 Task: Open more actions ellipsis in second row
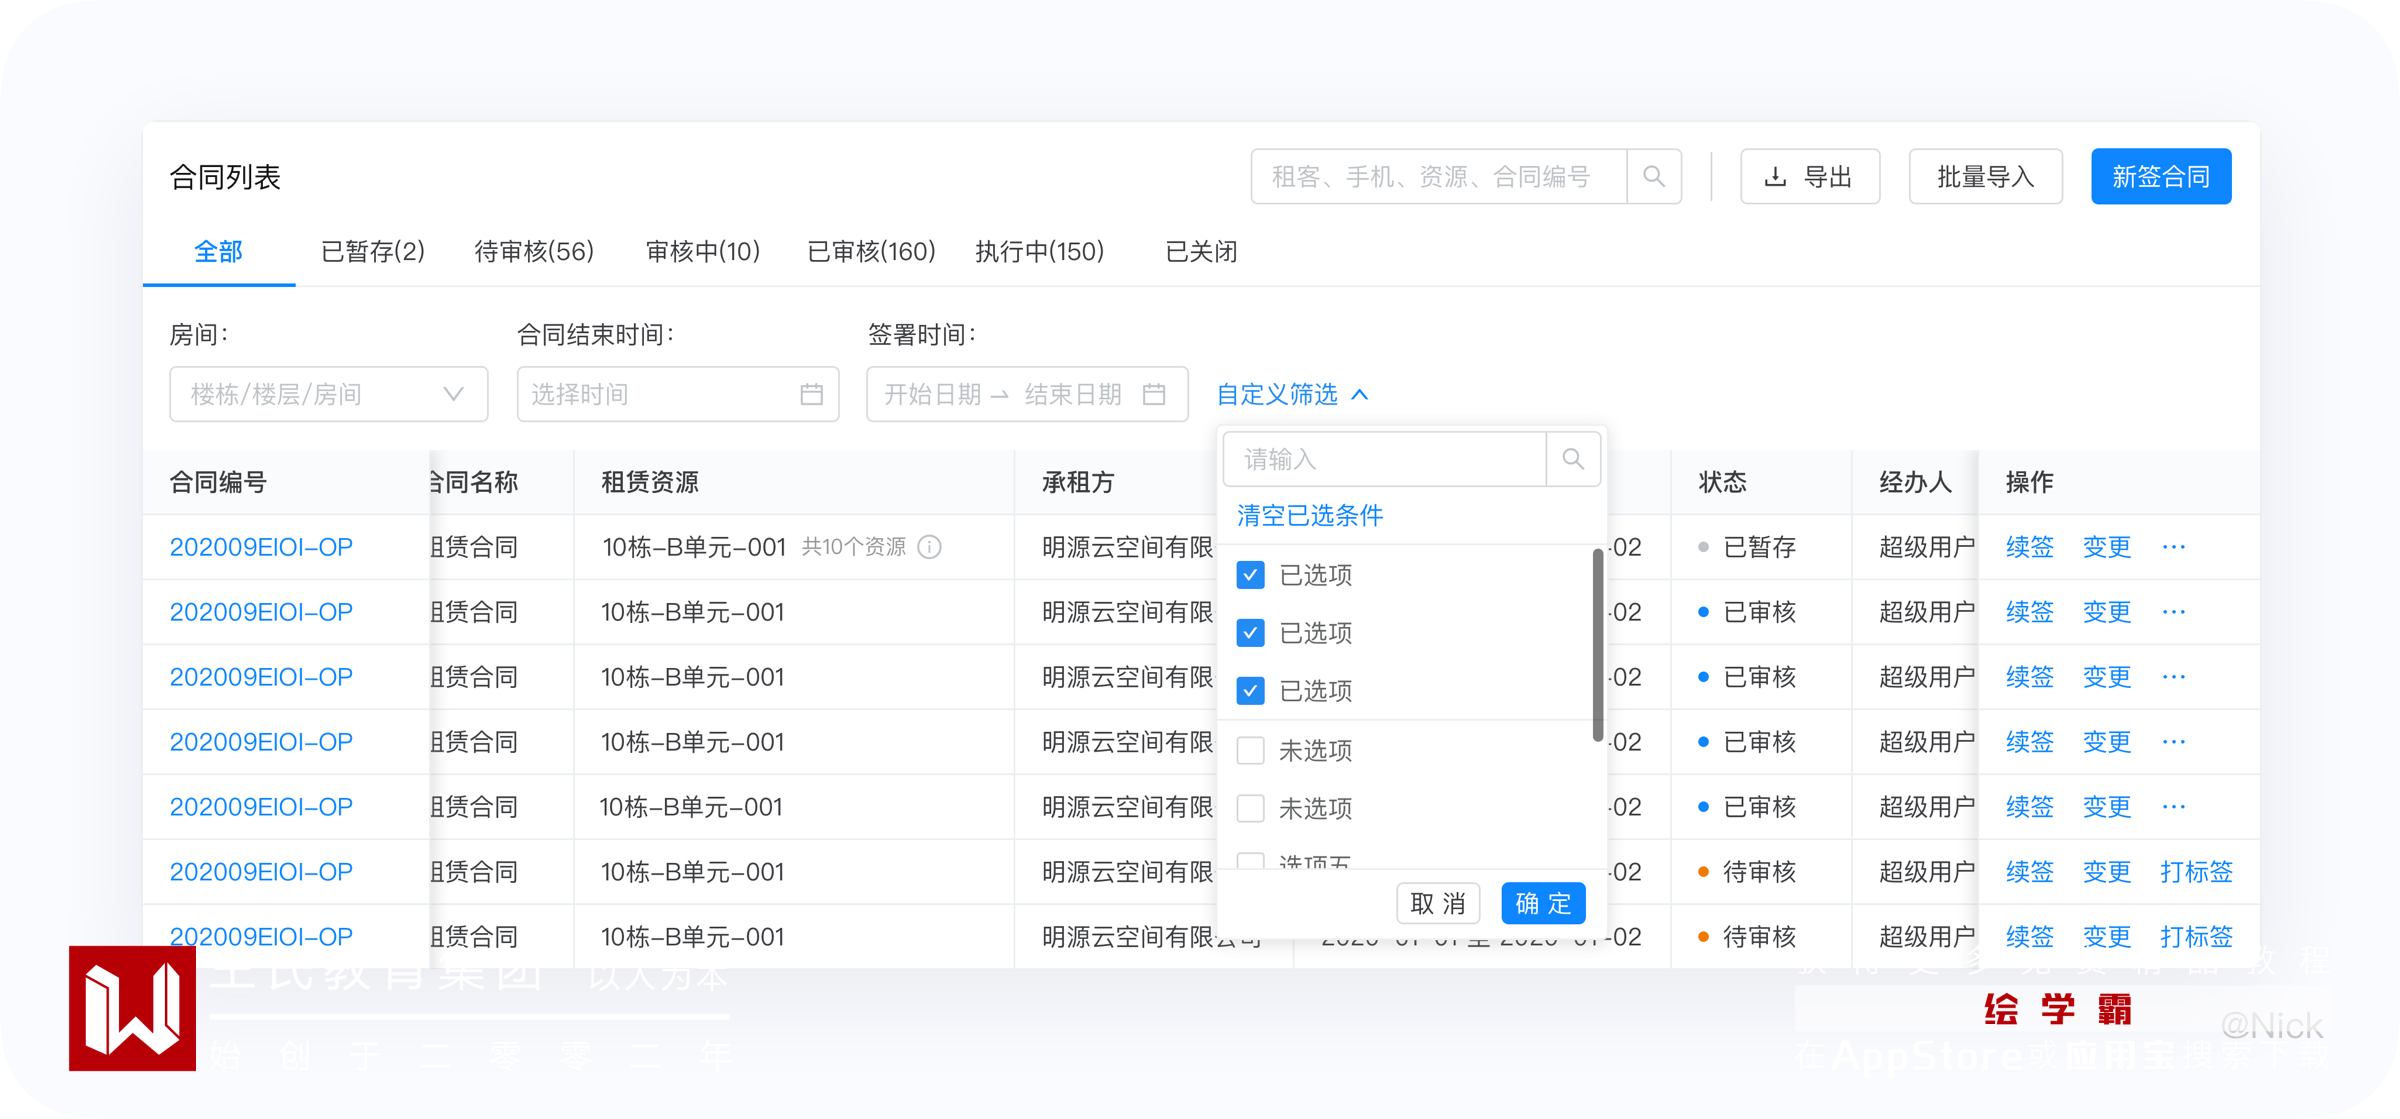pyautogui.click(x=2173, y=612)
